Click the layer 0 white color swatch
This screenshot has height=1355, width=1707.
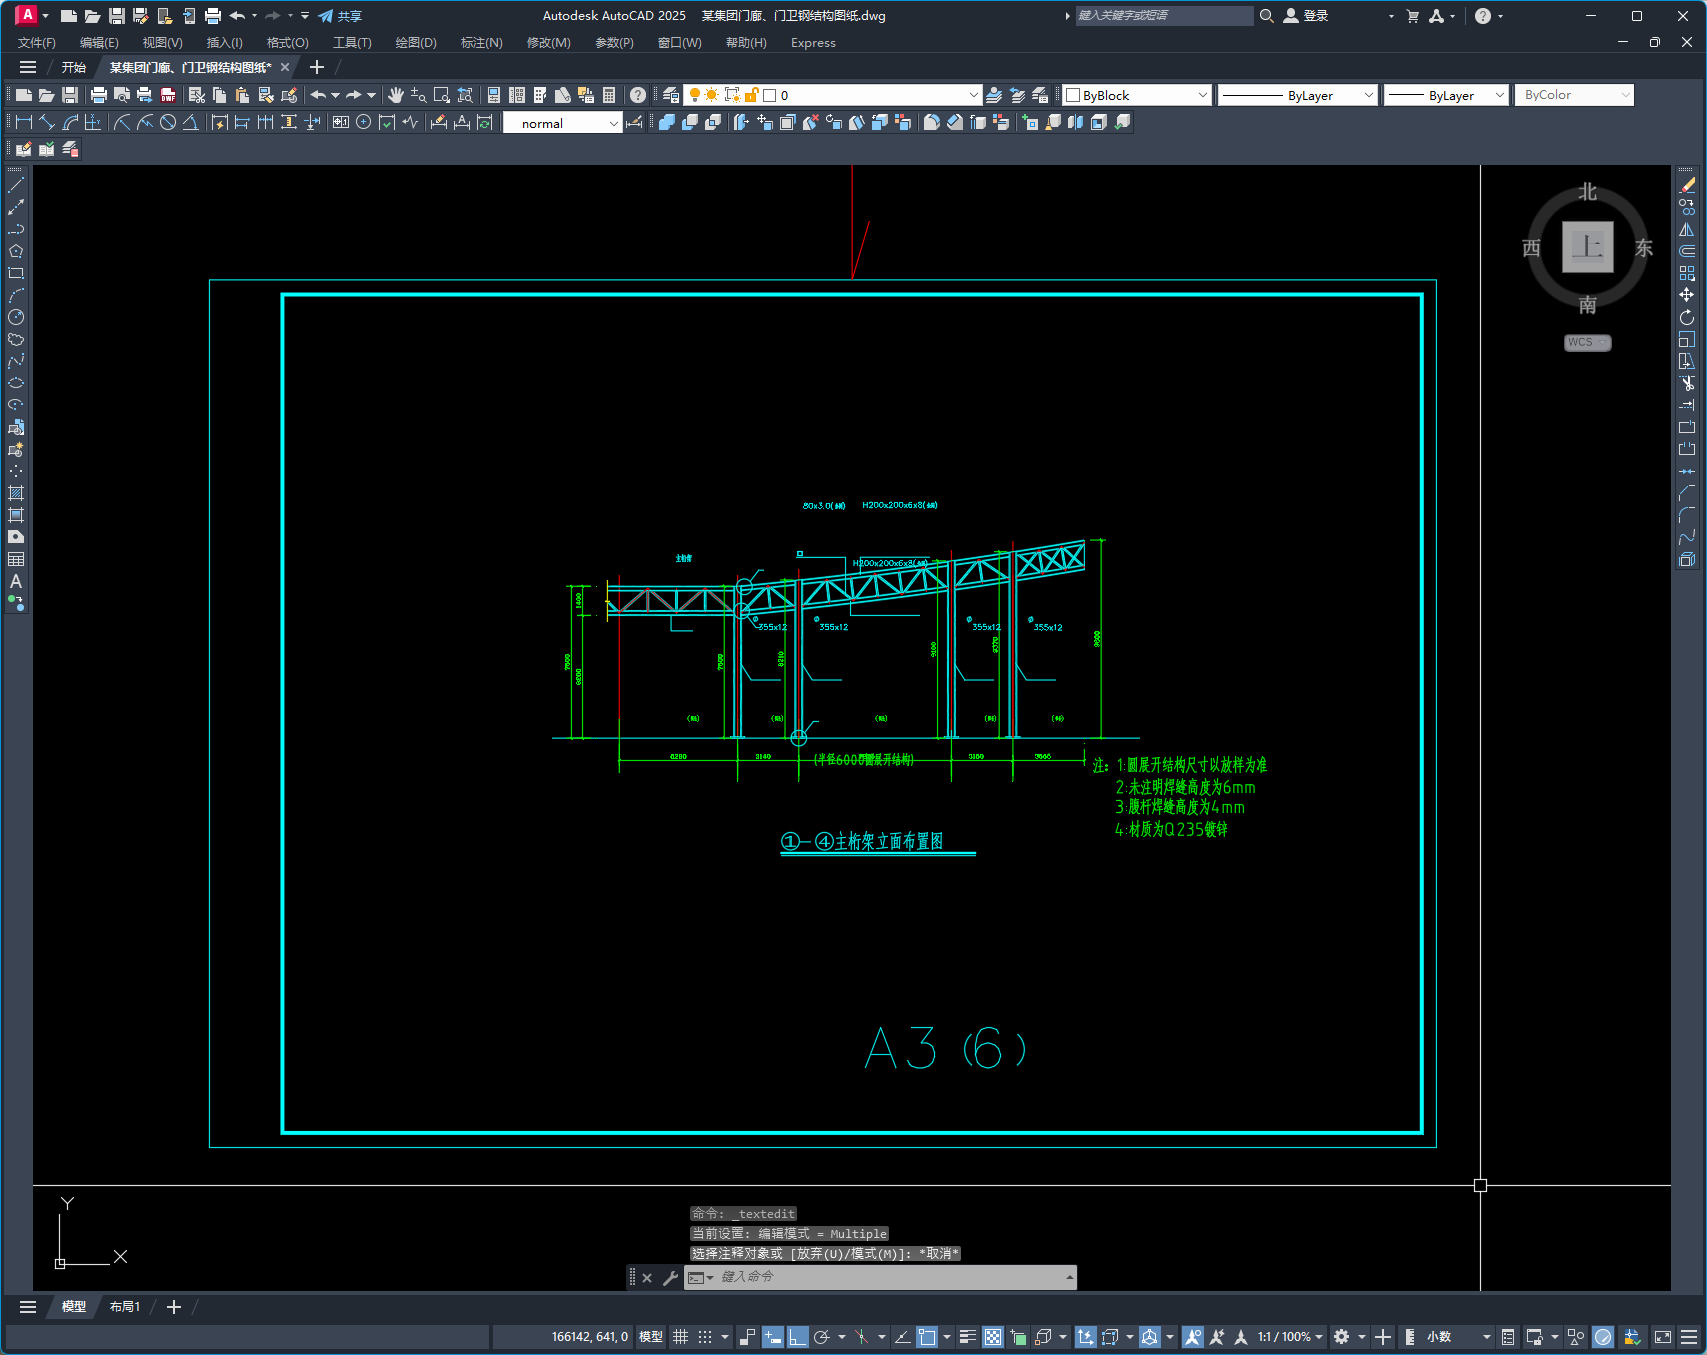[x=770, y=95]
